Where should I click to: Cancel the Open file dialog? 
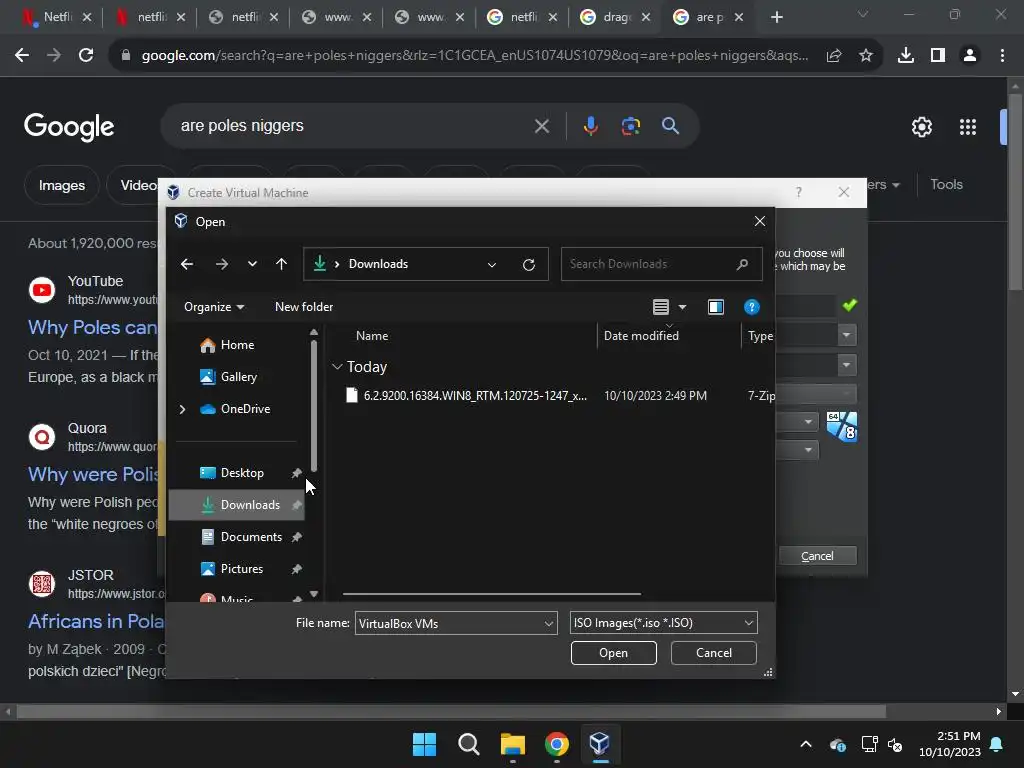(x=713, y=653)
